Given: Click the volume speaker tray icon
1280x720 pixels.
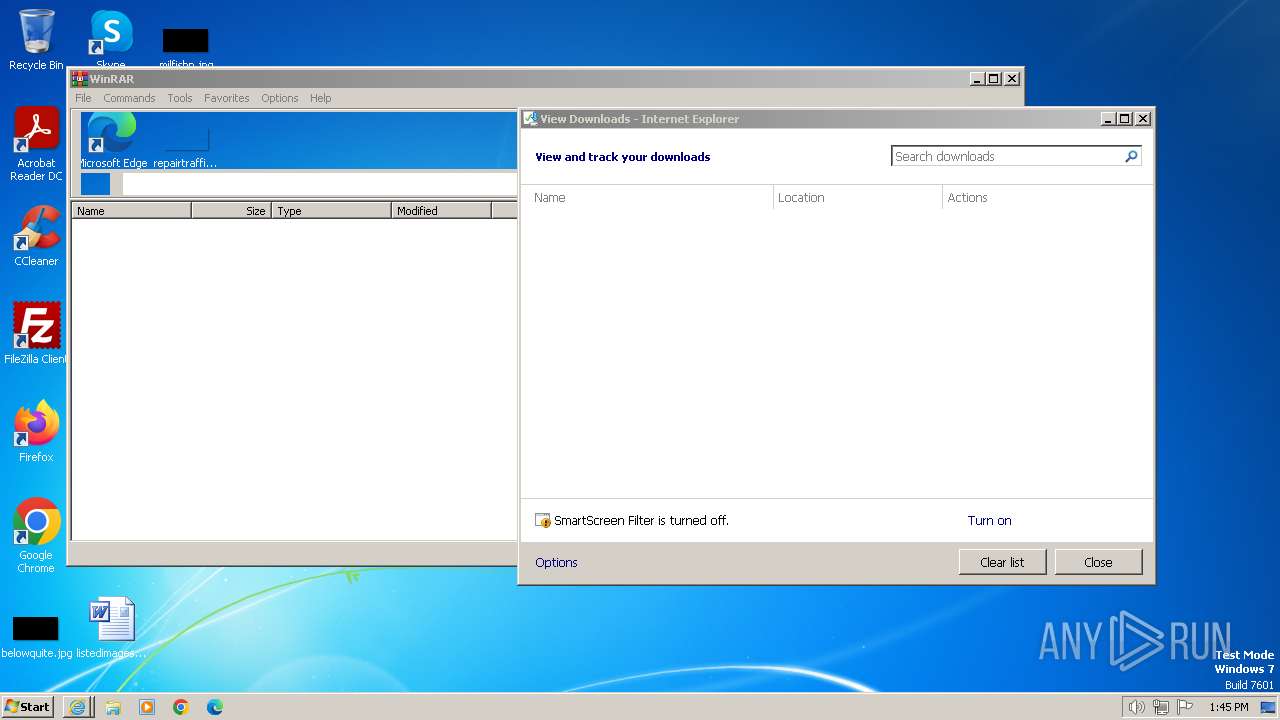Looking at the screenshot, I should [1137, 707].
